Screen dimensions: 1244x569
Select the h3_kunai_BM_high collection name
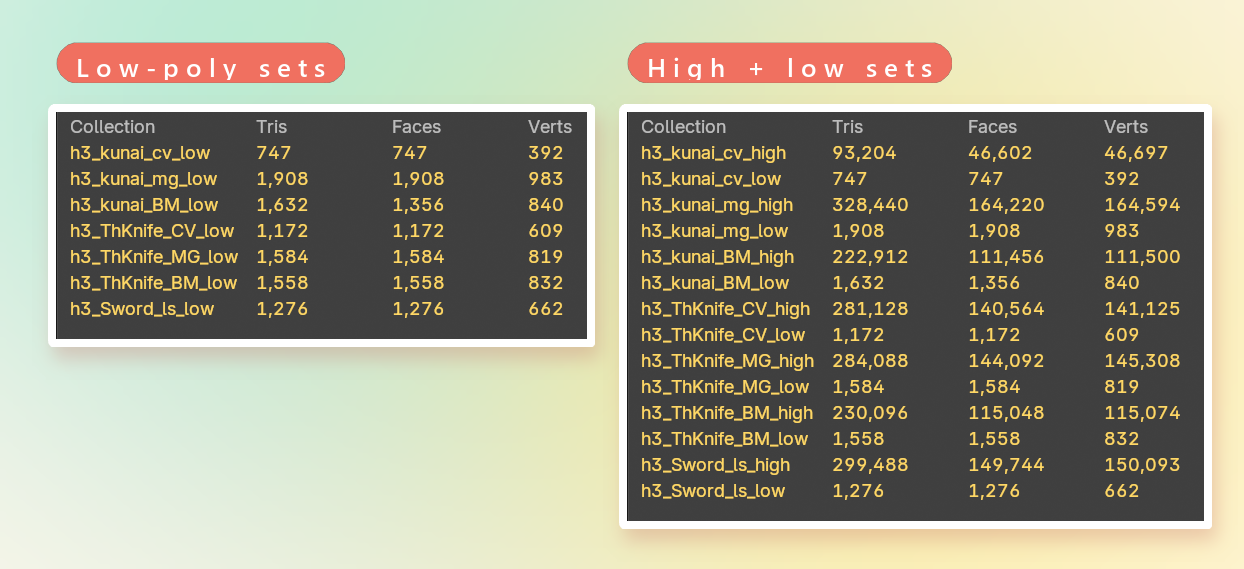click(718, 257)
